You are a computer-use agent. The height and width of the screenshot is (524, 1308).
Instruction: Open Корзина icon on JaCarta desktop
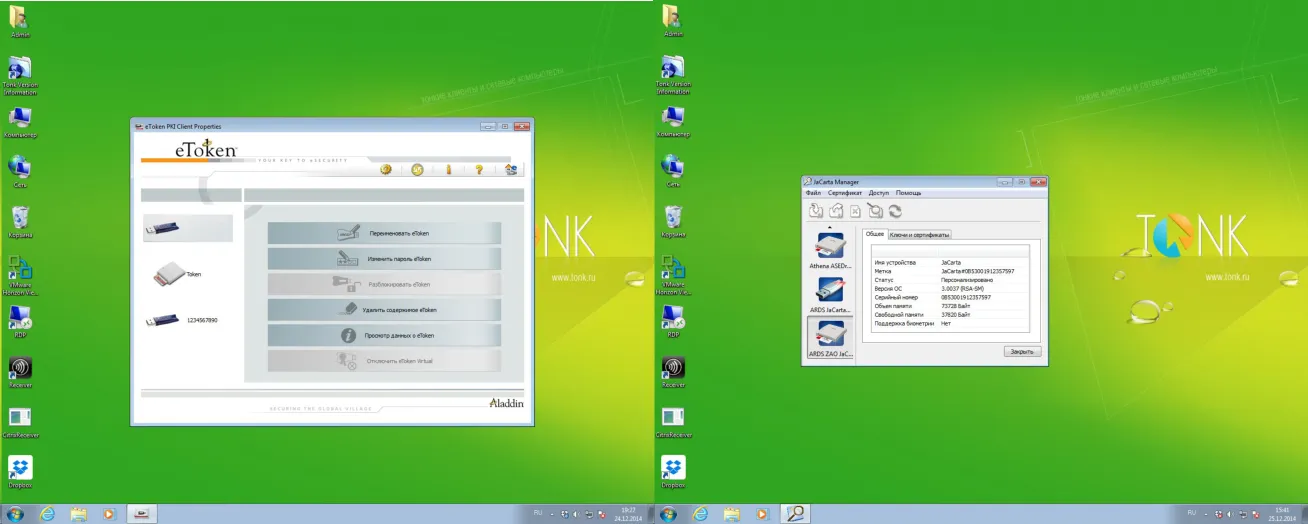pyautogui.click(x=673, y=221)
